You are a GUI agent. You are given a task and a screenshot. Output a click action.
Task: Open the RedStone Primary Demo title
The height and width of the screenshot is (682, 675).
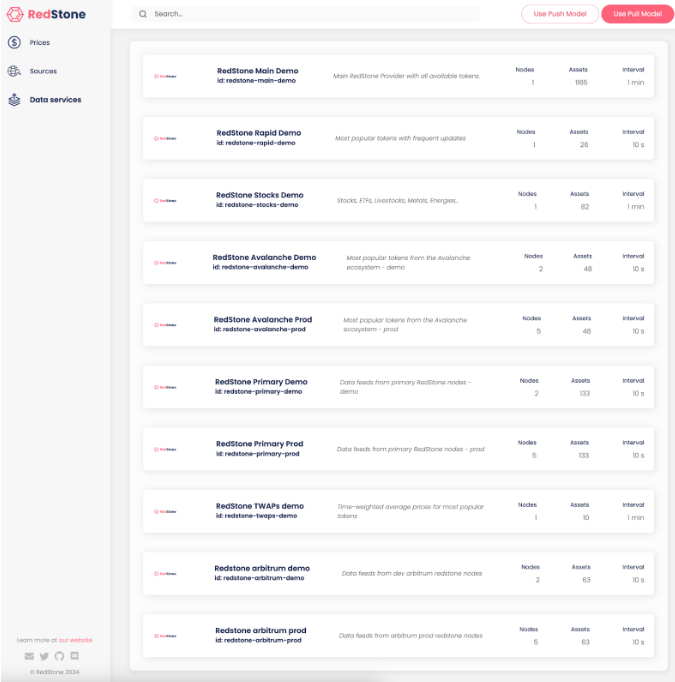pos(261,381)
